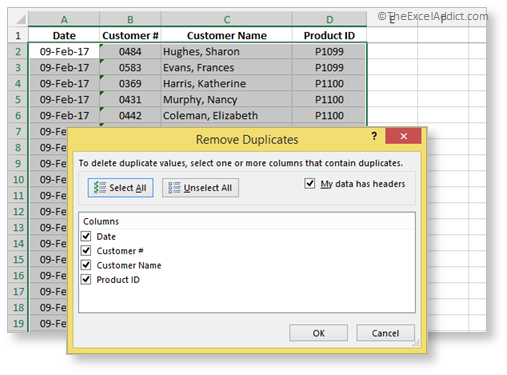Click the P1099 cell in row 3
507x375 pixels.
pyautogui.click(x=329, y=67)
